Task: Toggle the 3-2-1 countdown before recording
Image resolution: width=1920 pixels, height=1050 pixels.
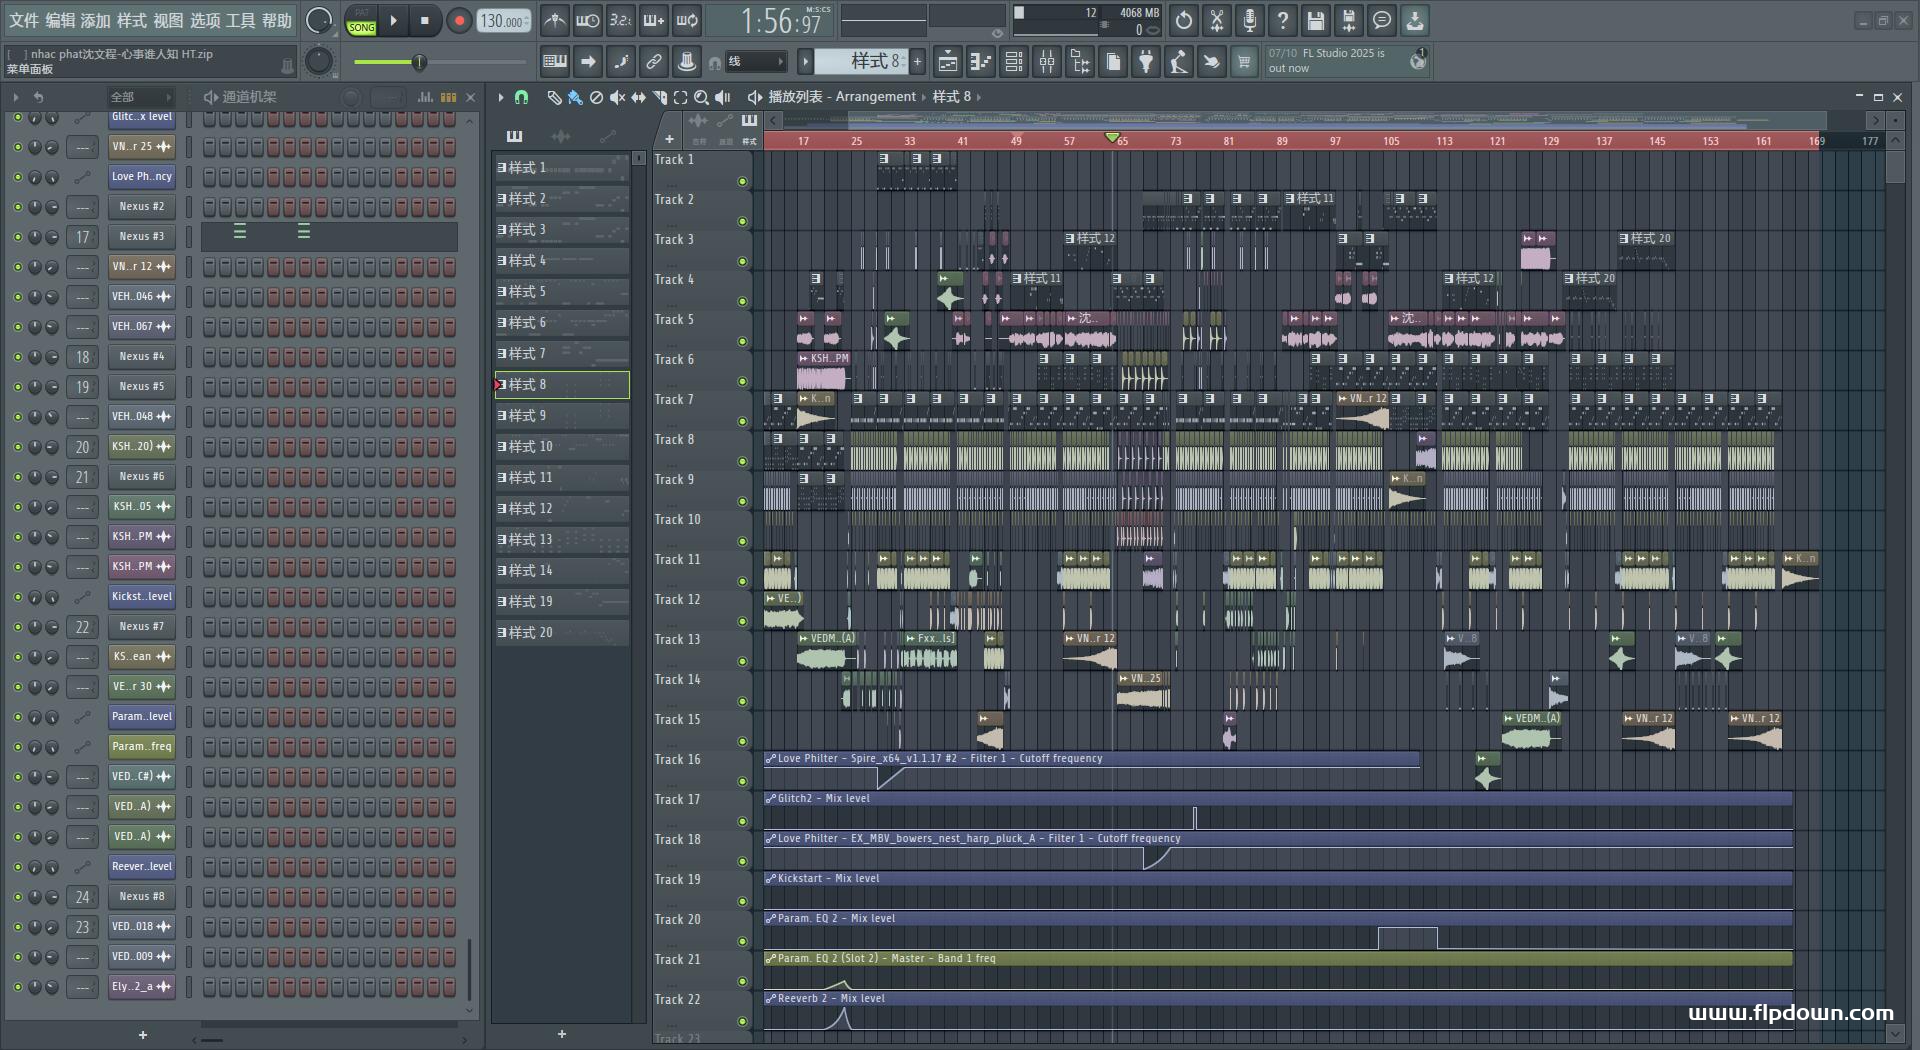Action: [x=620, y=20]
